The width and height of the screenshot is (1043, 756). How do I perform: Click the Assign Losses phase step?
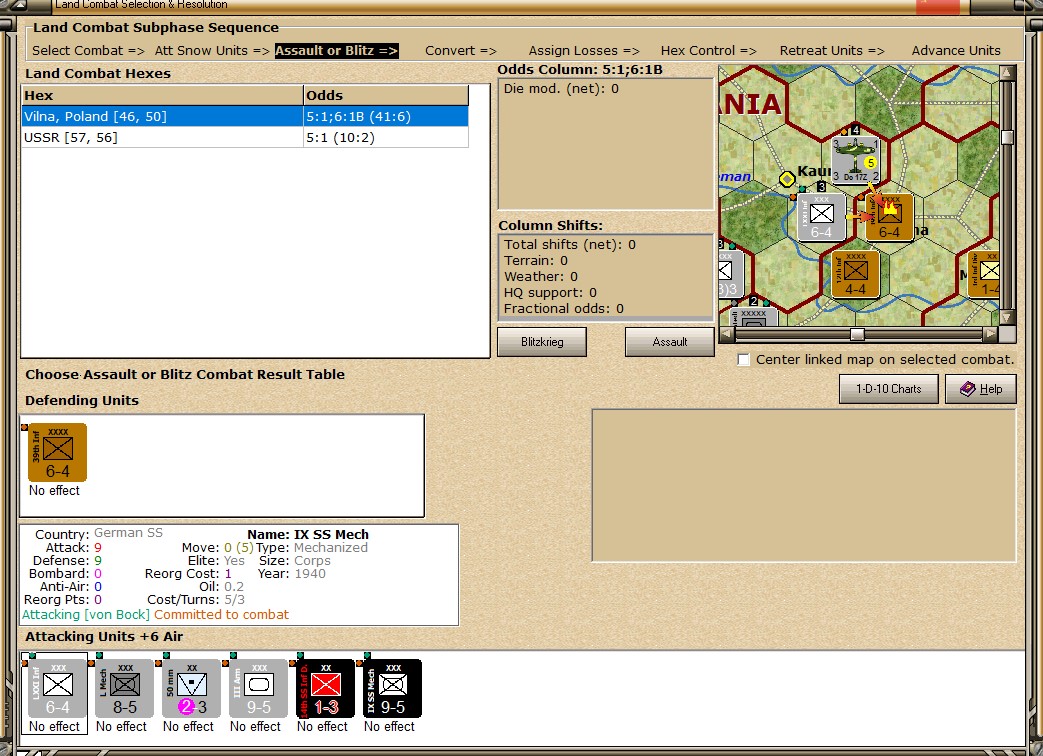(x=584, y=51)
